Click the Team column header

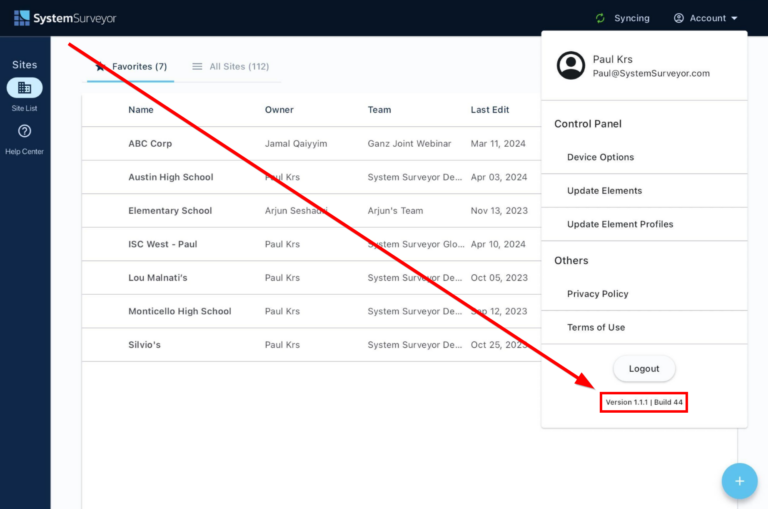tap(379, 110)
